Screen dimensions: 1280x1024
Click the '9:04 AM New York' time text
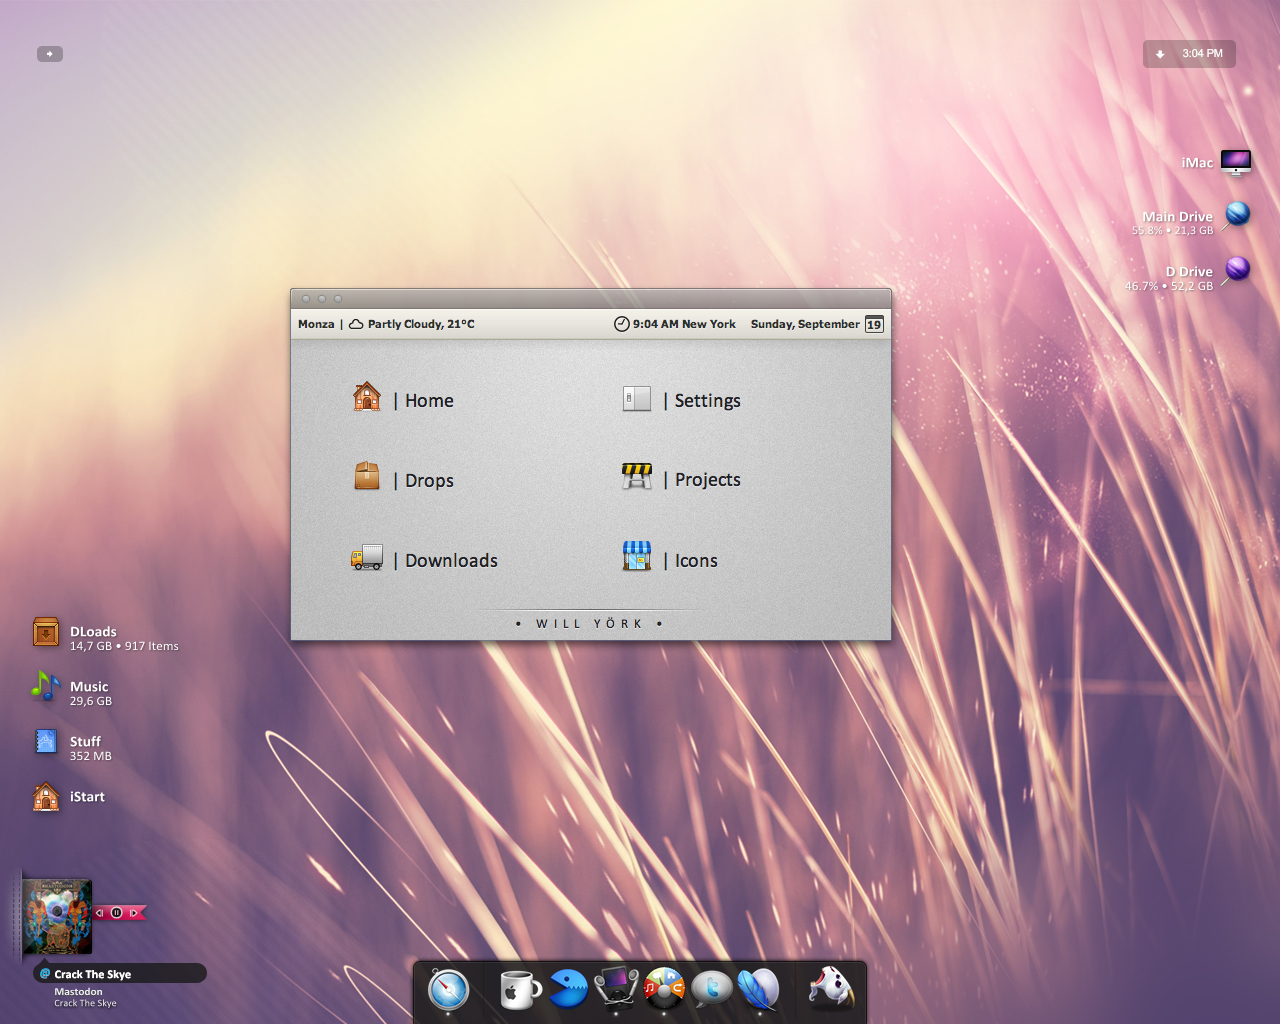click(684, 324)
